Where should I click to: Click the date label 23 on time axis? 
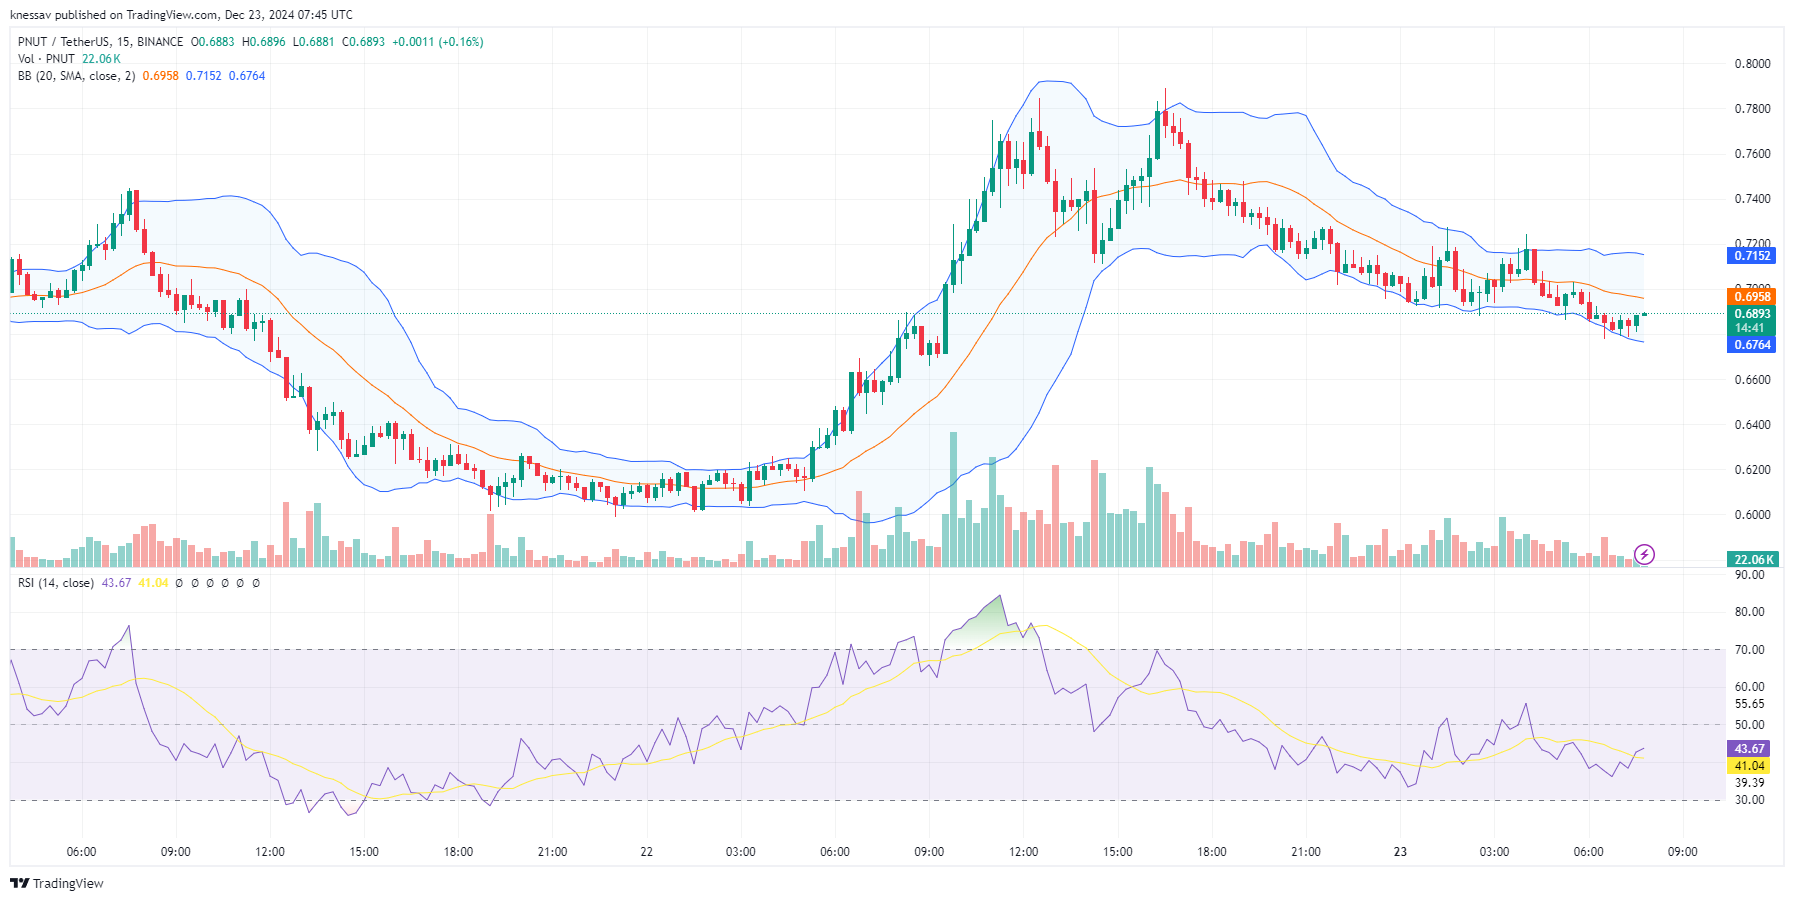[x=1400, y=852]
